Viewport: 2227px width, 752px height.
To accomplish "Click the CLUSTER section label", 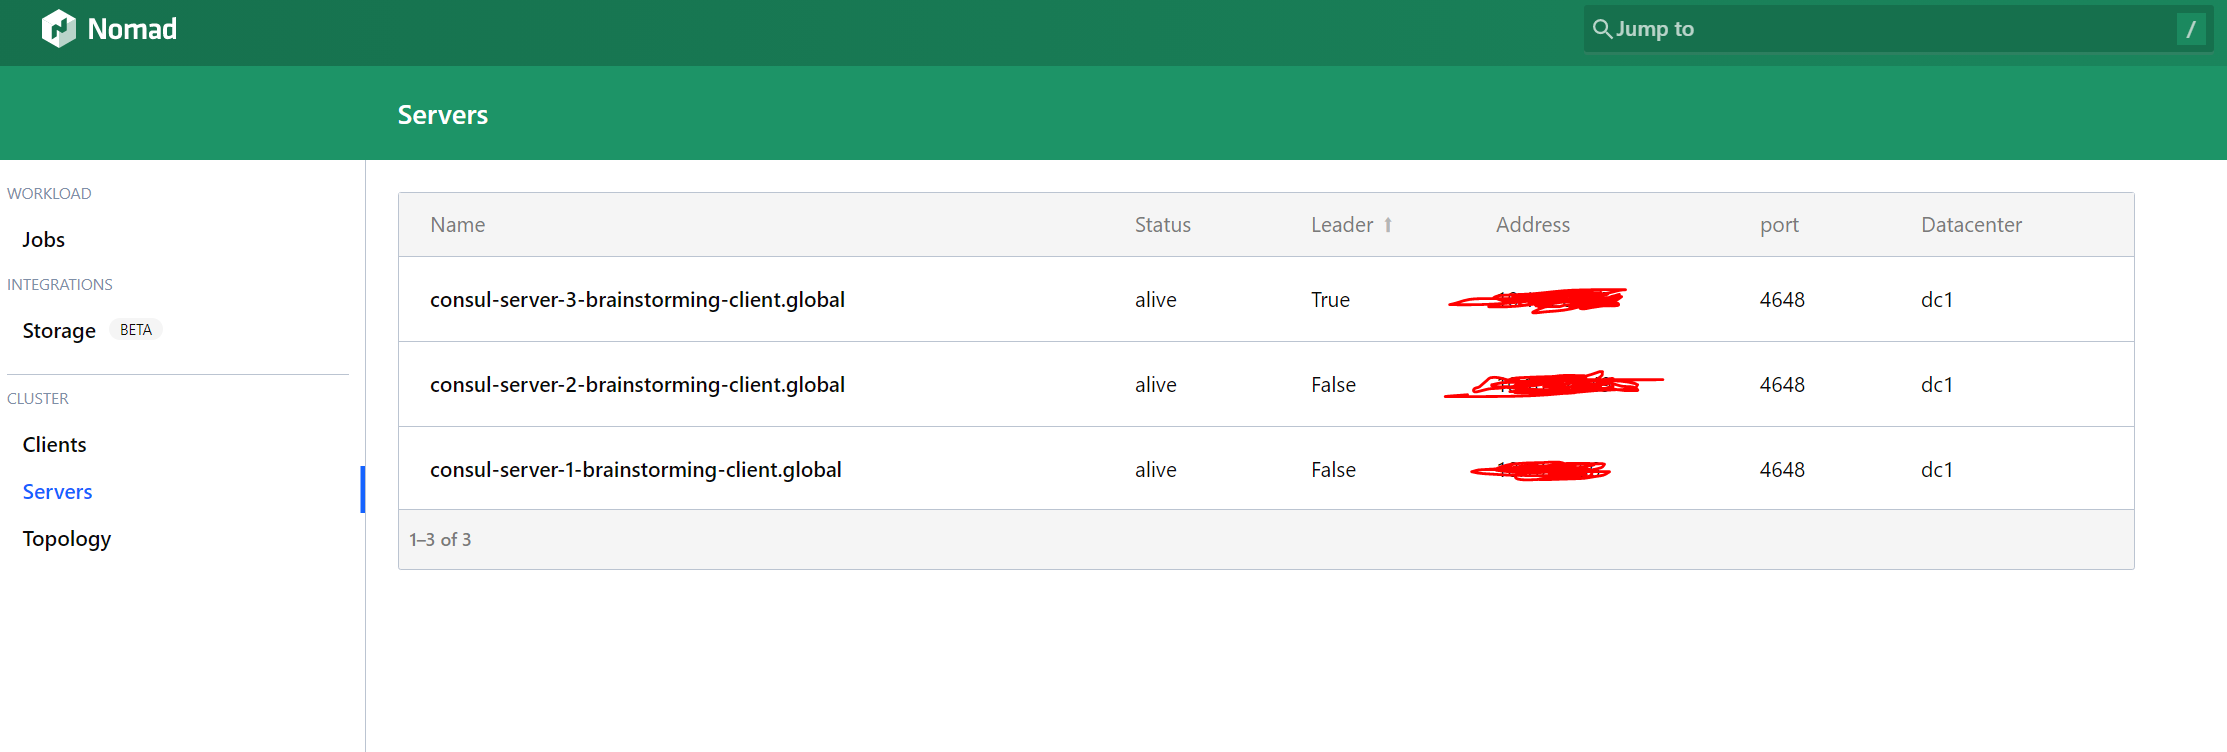I will click(x=38, y=399).
